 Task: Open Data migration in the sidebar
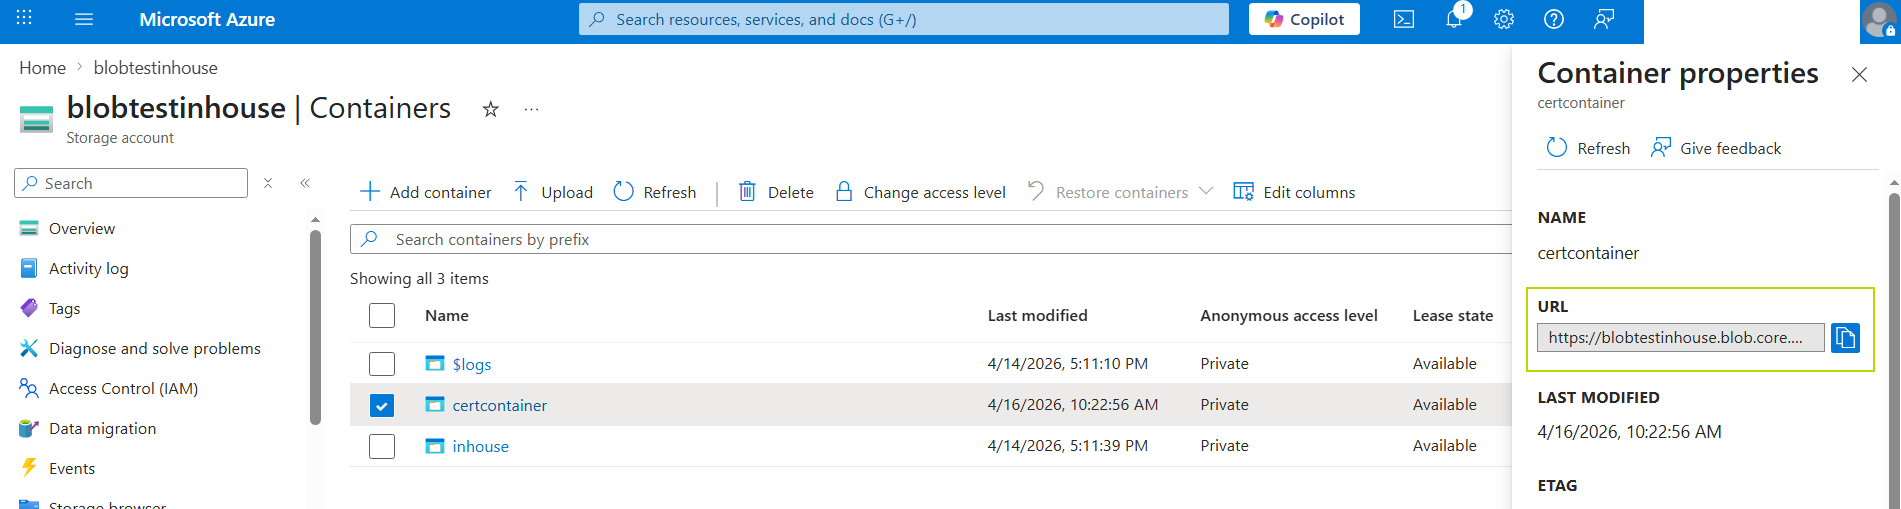coord(102,428)
